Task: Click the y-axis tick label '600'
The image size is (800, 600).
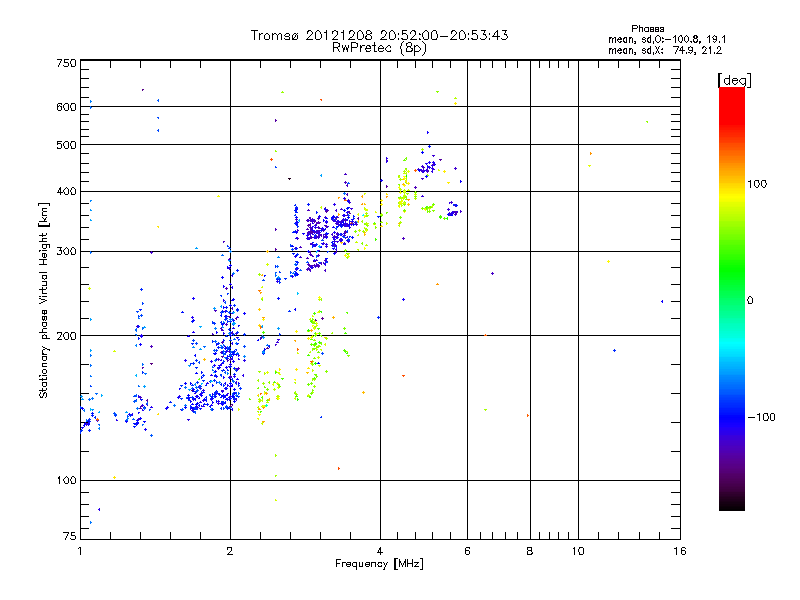Action: 67,107
